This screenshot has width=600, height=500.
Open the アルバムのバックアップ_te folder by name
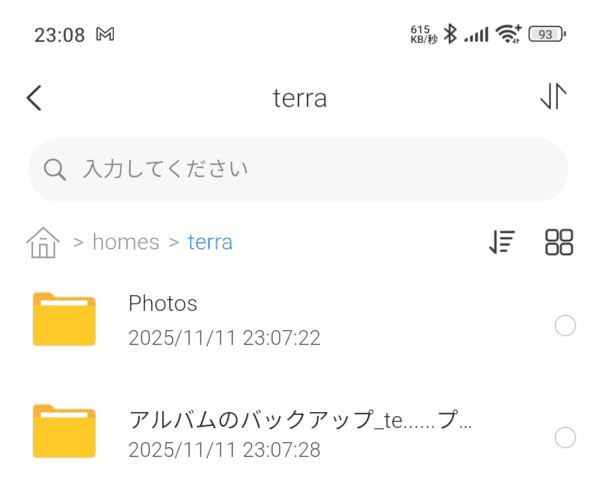click(300, 420)
